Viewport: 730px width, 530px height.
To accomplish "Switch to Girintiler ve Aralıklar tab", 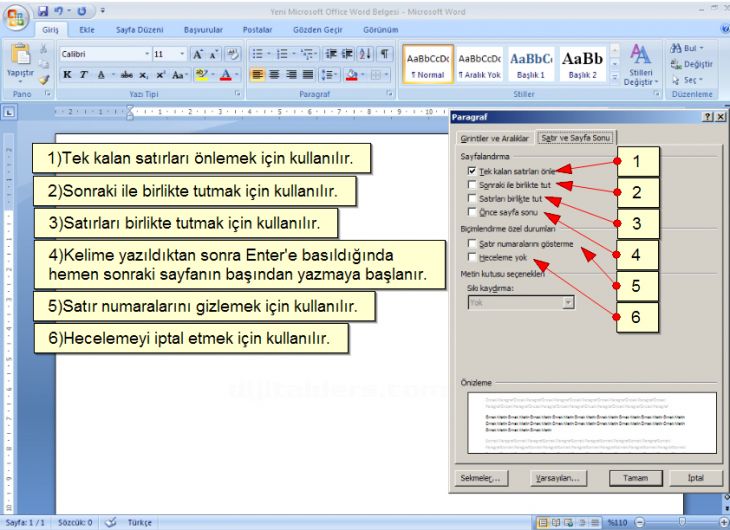I will pyautogui.click(x=494, y=138).
